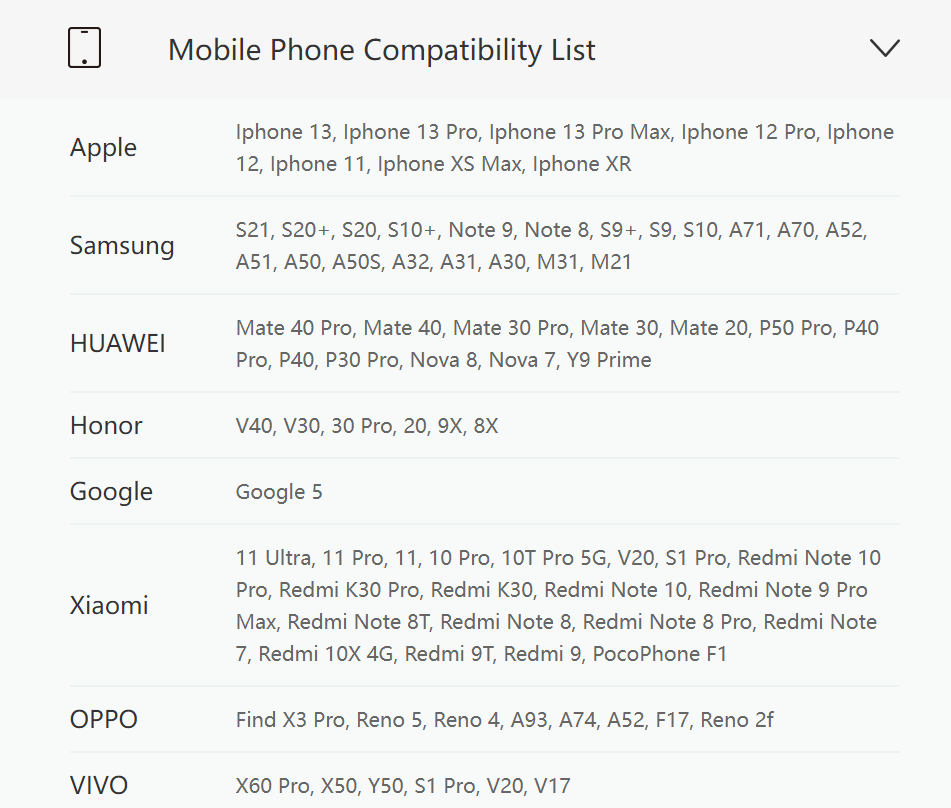
Task: Click the HUAWEI Mate models list
Action: click(x=557, y=344)
